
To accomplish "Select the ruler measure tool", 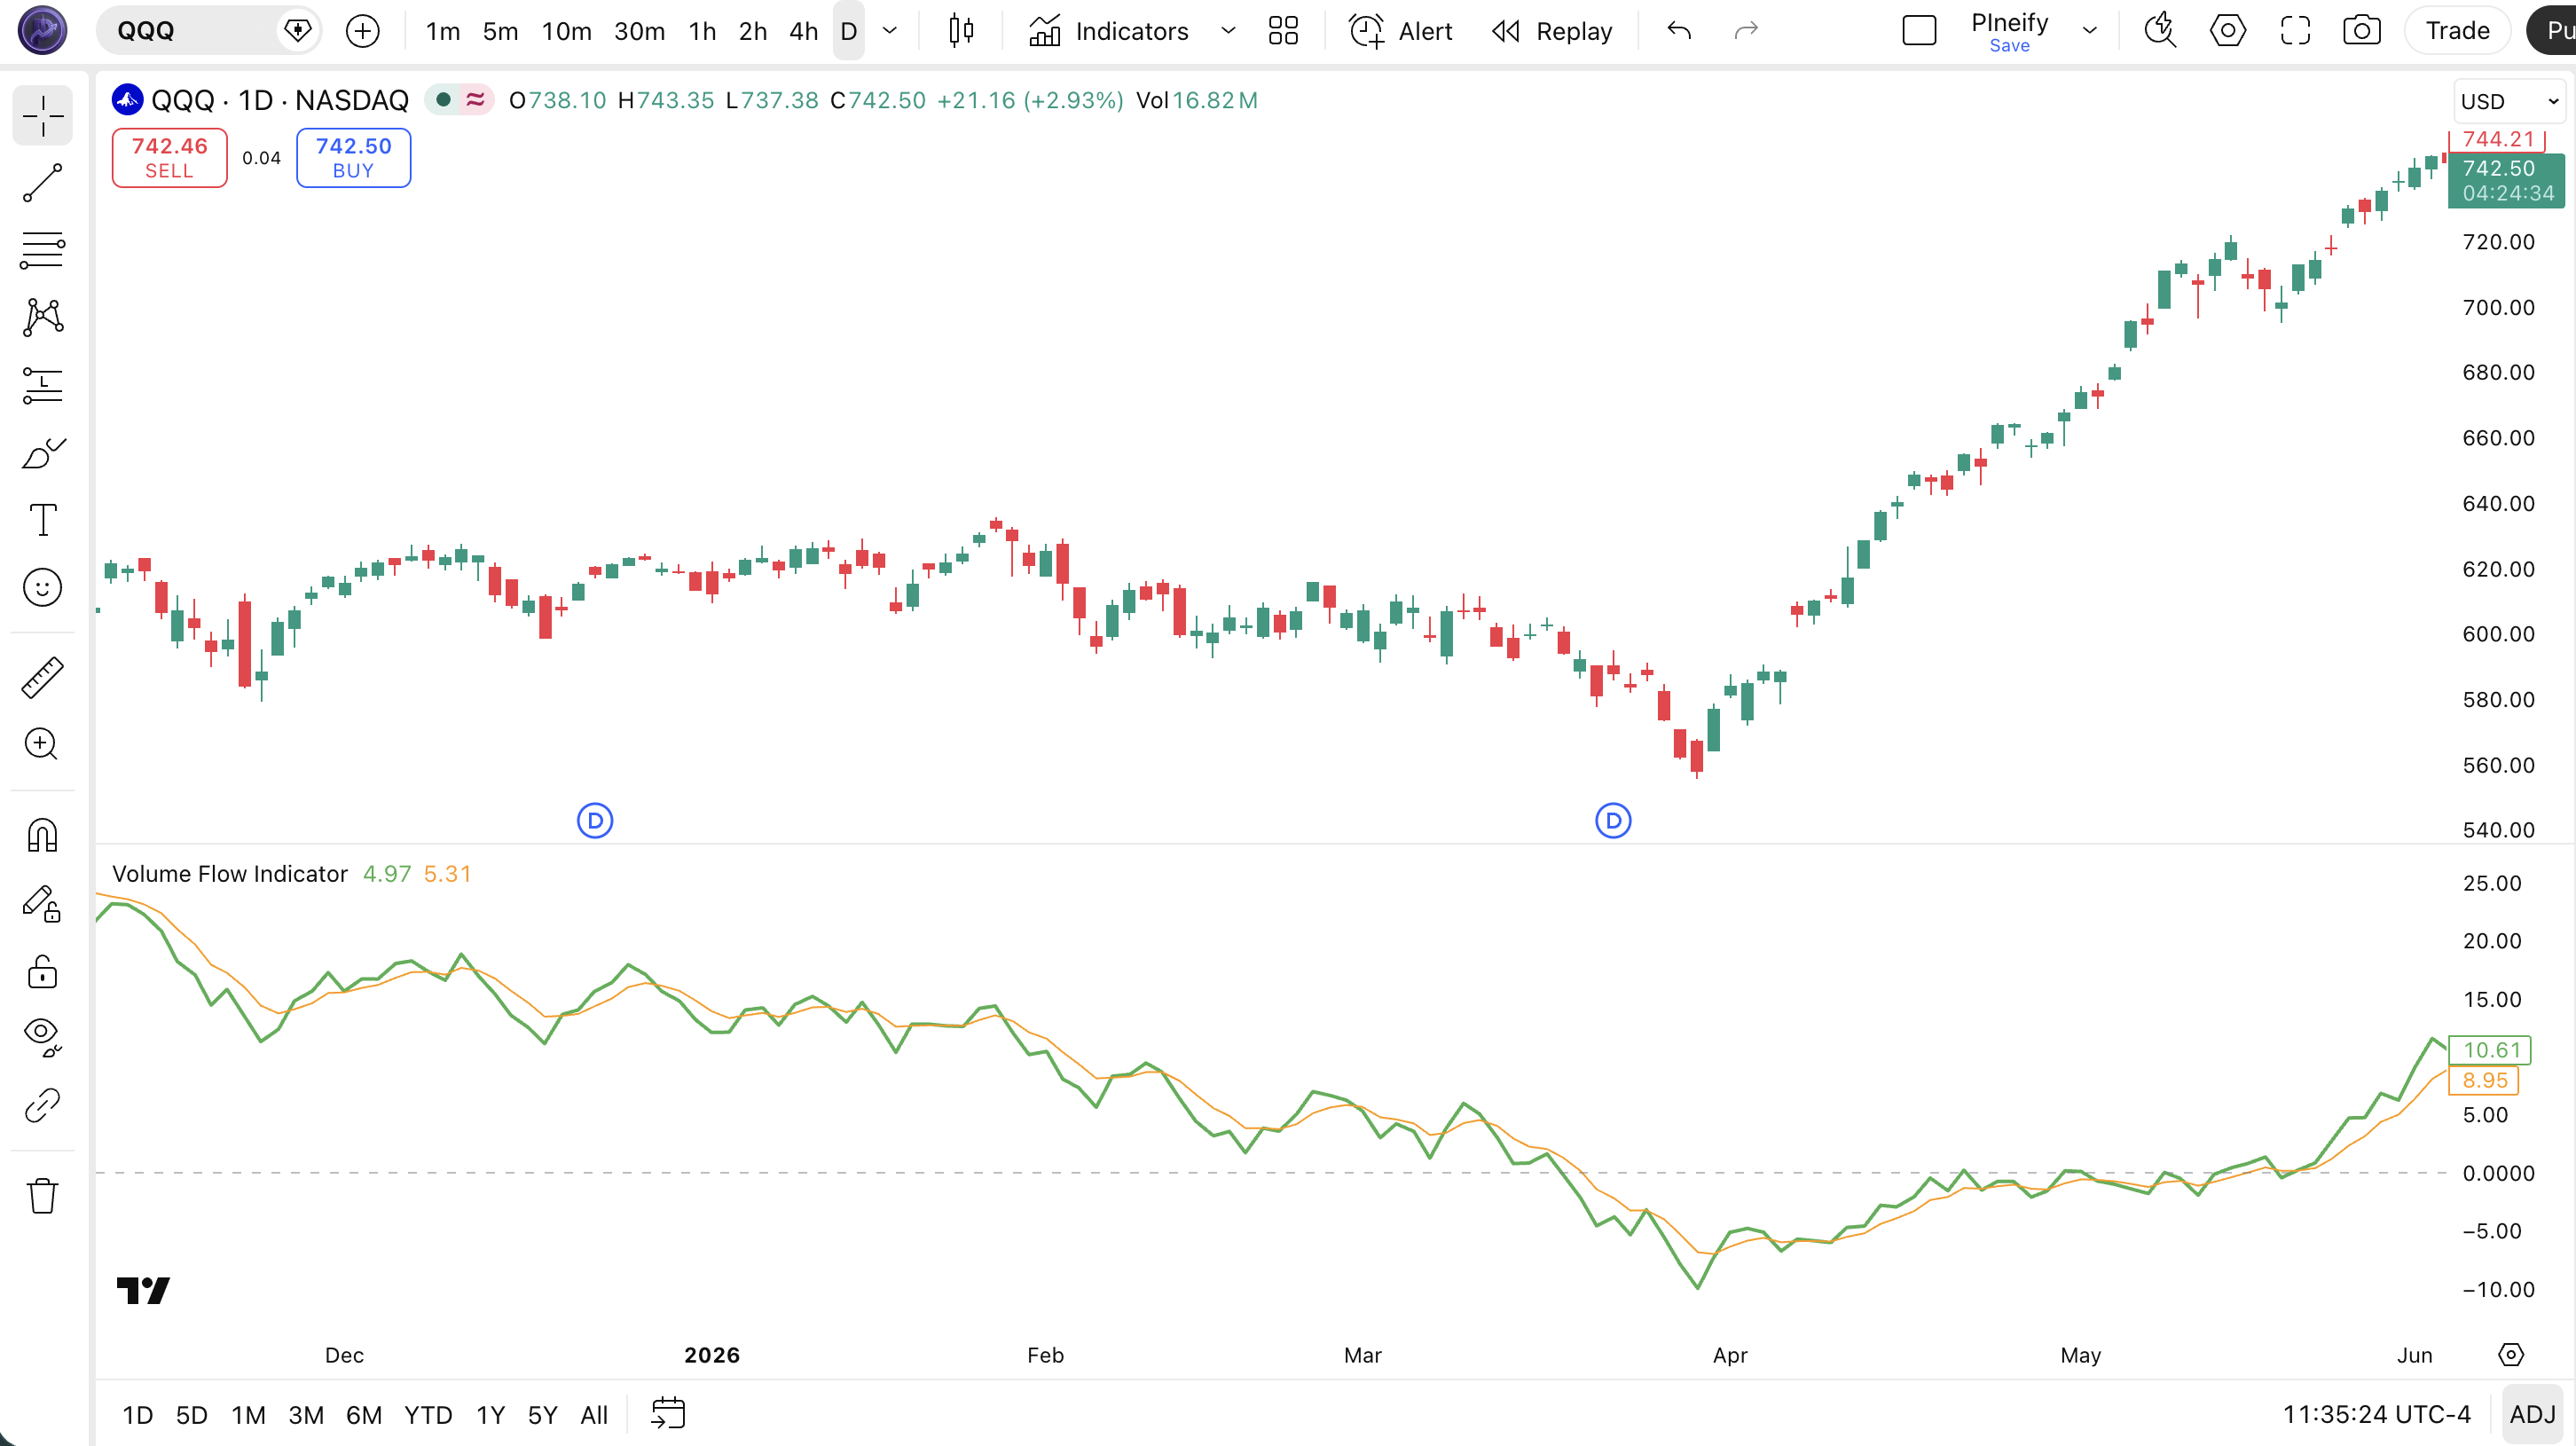I will click(x=42, y=677).
